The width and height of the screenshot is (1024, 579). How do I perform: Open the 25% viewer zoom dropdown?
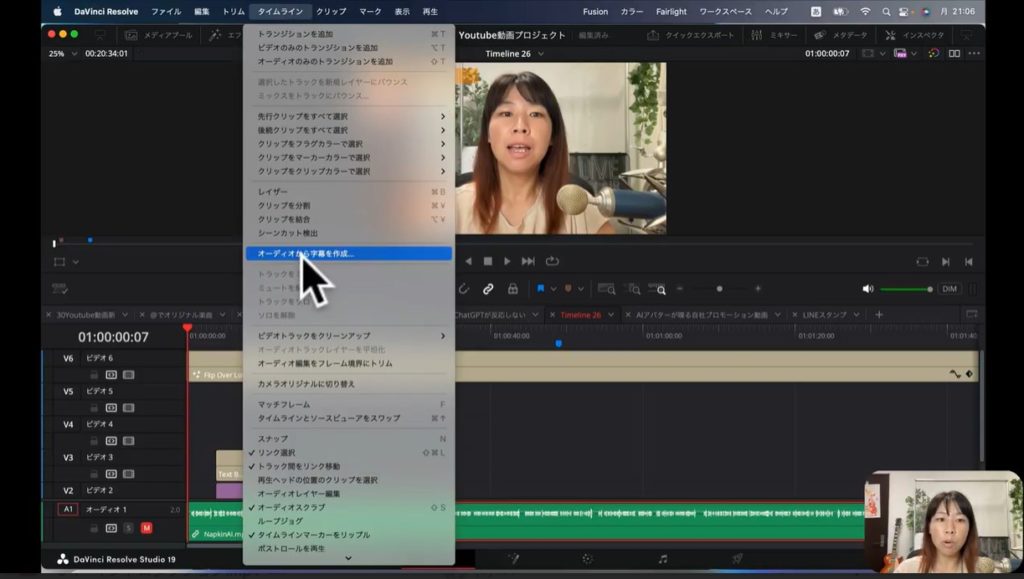(x=62, y=54)
